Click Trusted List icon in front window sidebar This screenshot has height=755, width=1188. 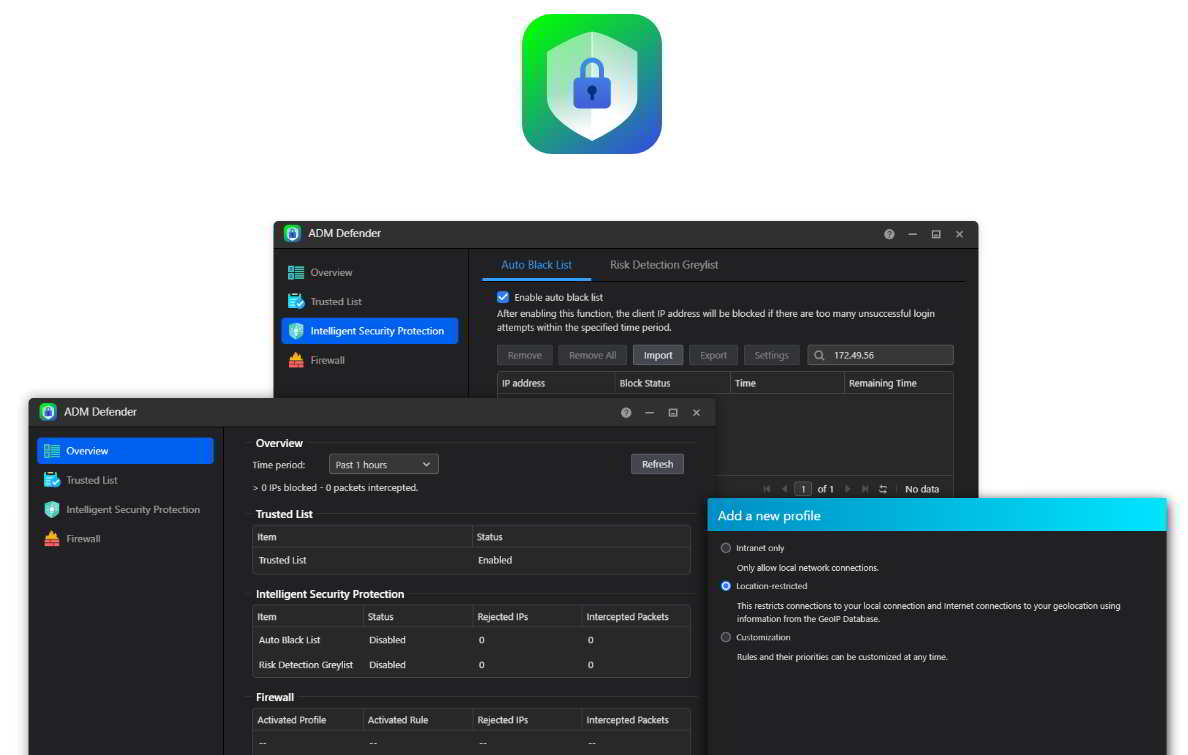click(52, 480)
